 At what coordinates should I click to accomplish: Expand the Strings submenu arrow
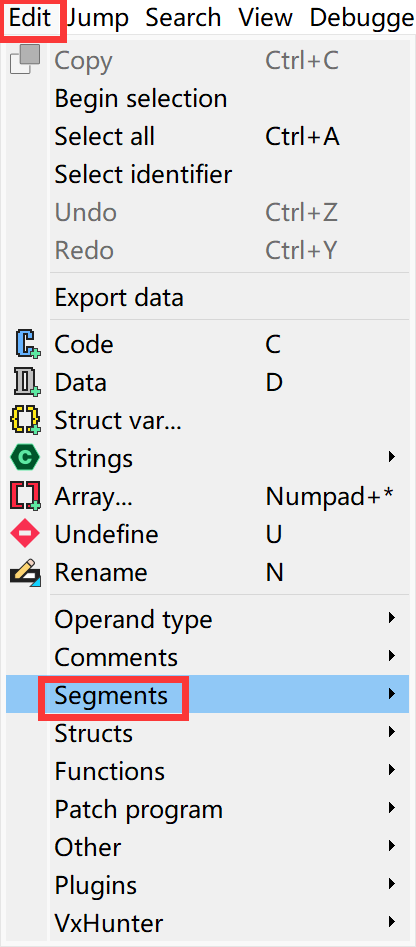(x=392, y=457)
